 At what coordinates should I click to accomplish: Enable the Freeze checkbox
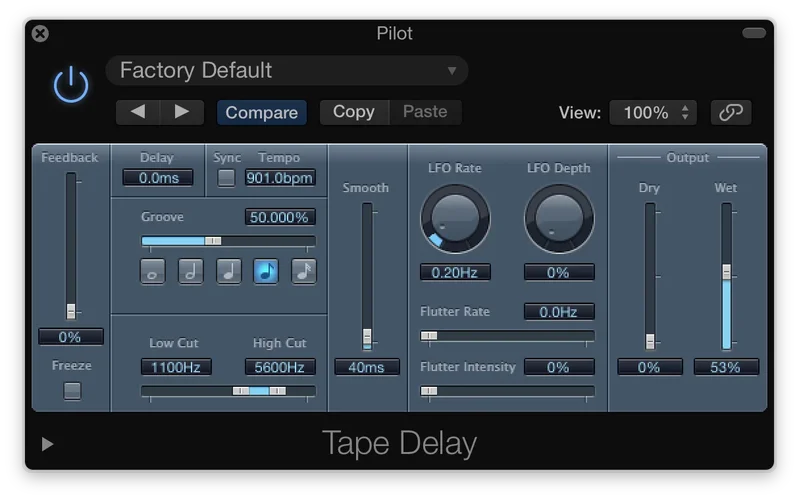point(72,391)
